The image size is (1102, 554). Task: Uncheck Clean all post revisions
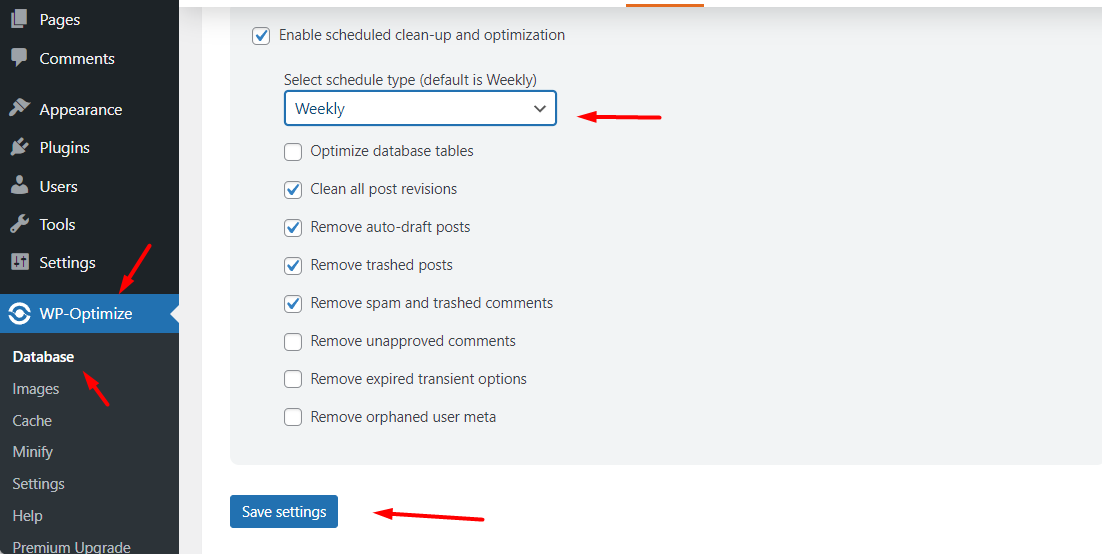point(293,190)
